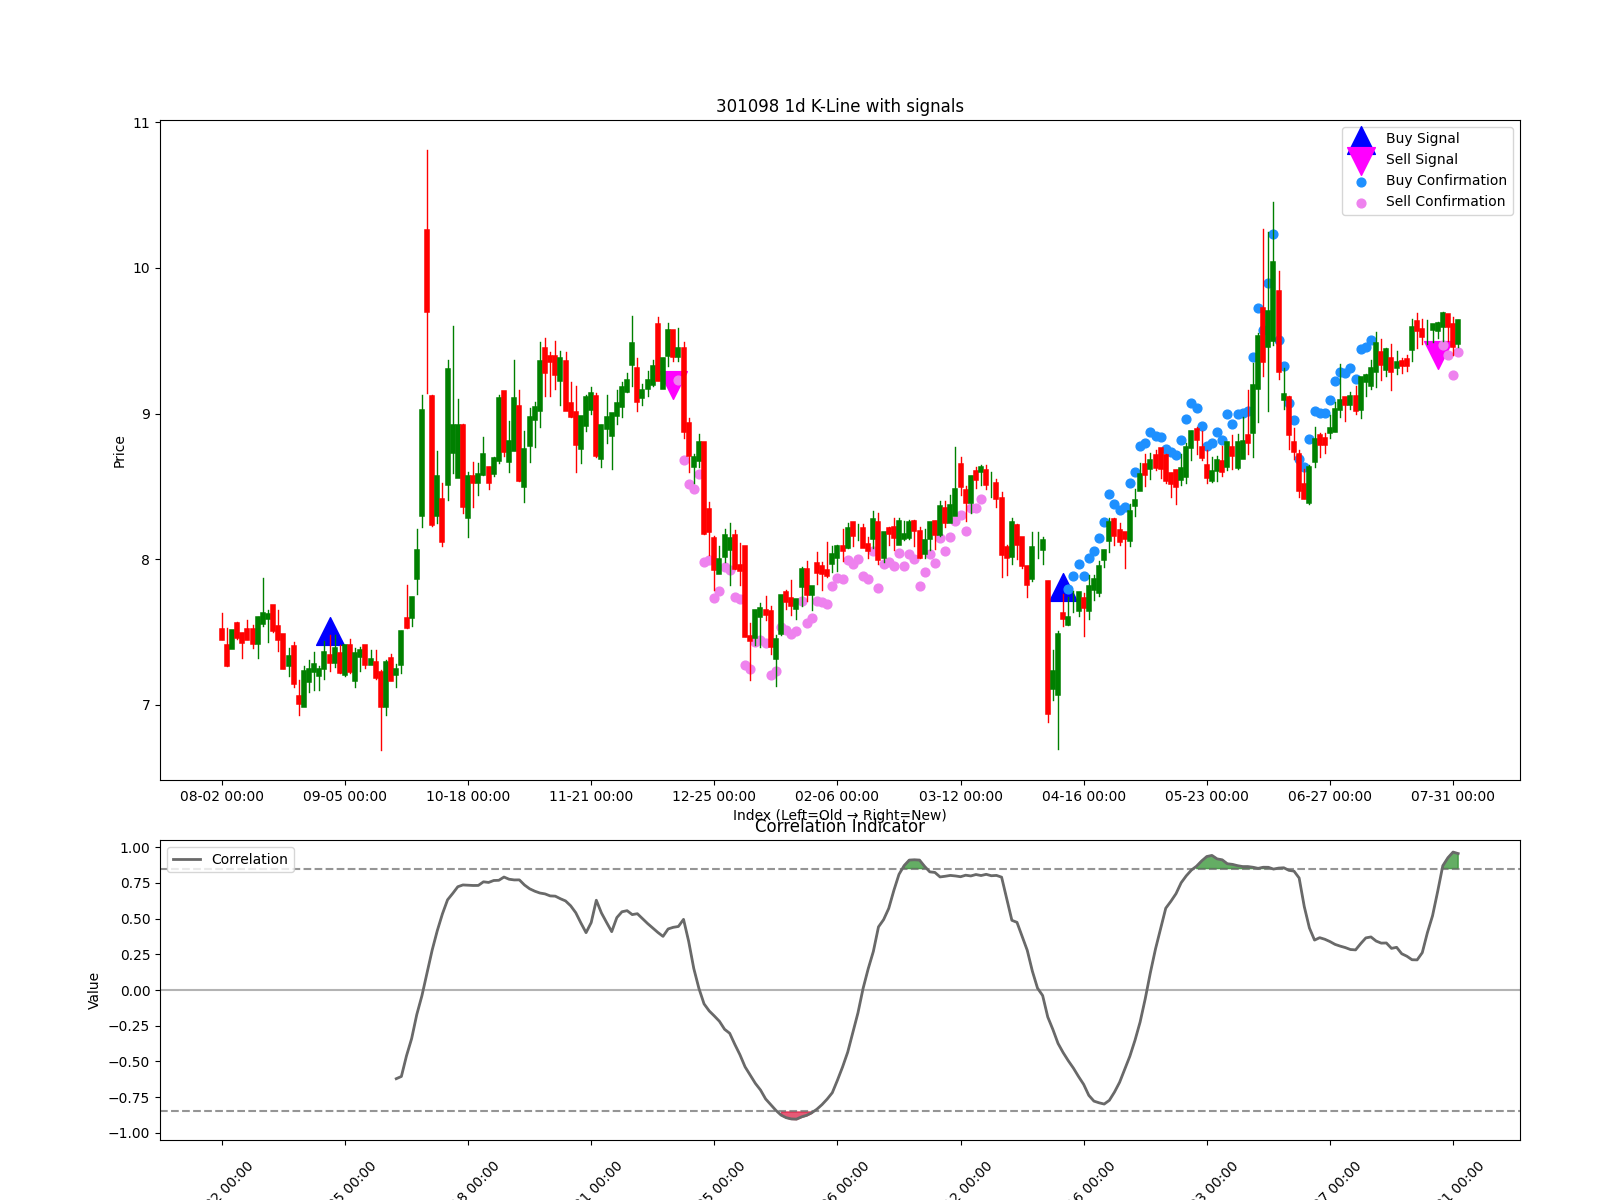Click the correlation tick label '−1.00'
1600x1200 pixels.
[129, 1134]
